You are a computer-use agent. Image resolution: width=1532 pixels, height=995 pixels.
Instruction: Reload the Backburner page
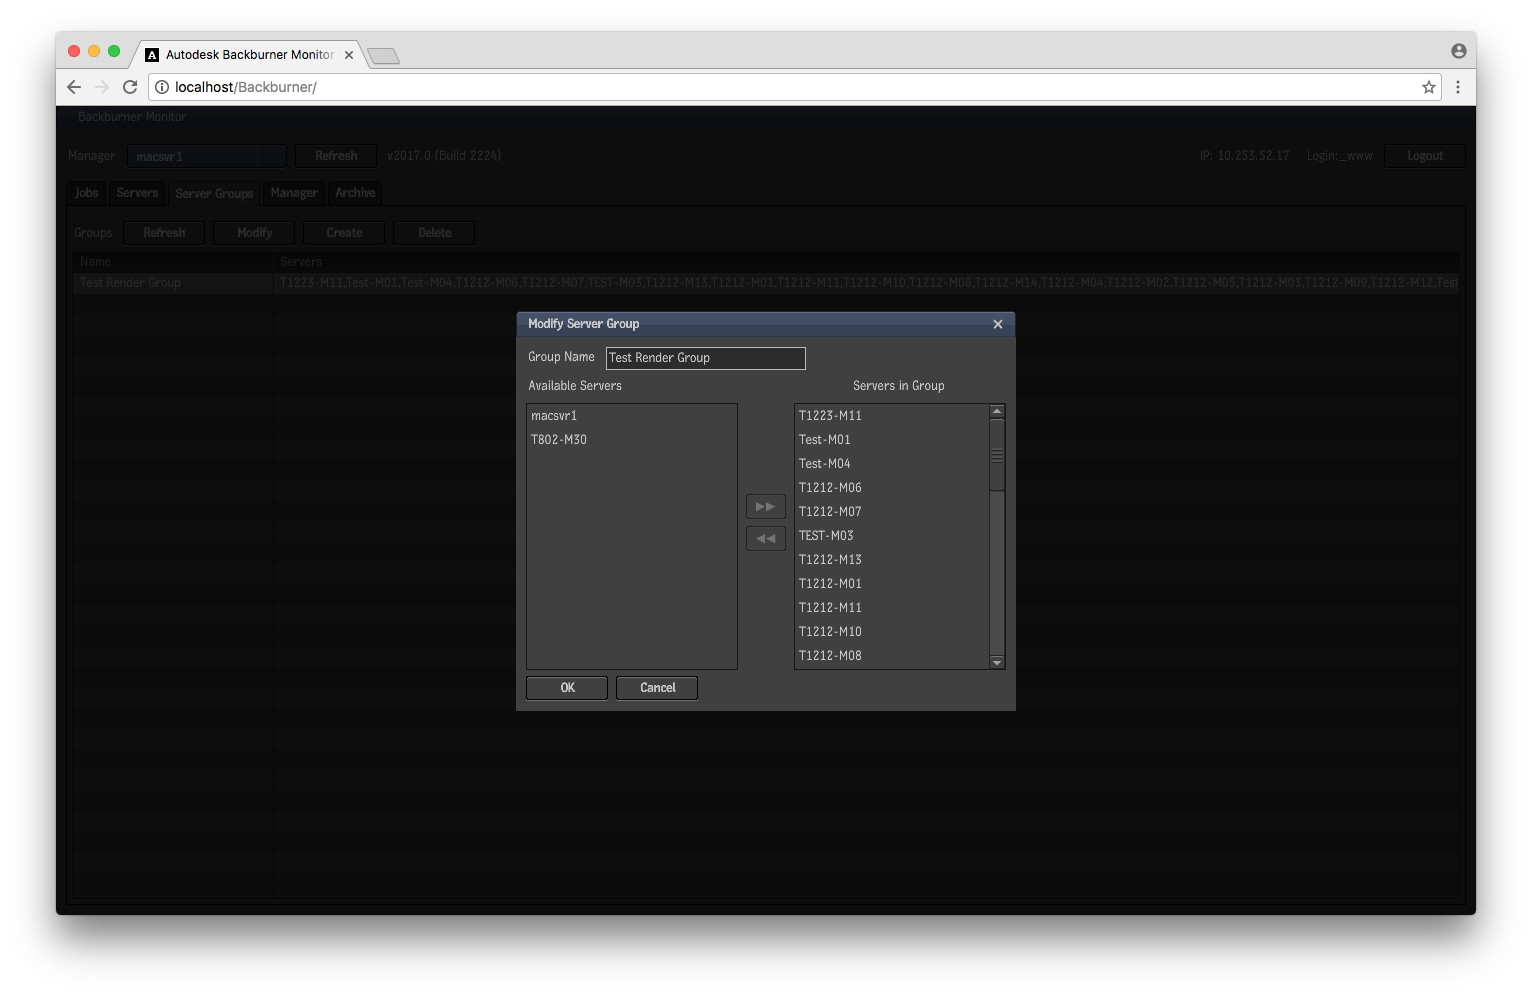pyautogui.click(x=130, y=87)
